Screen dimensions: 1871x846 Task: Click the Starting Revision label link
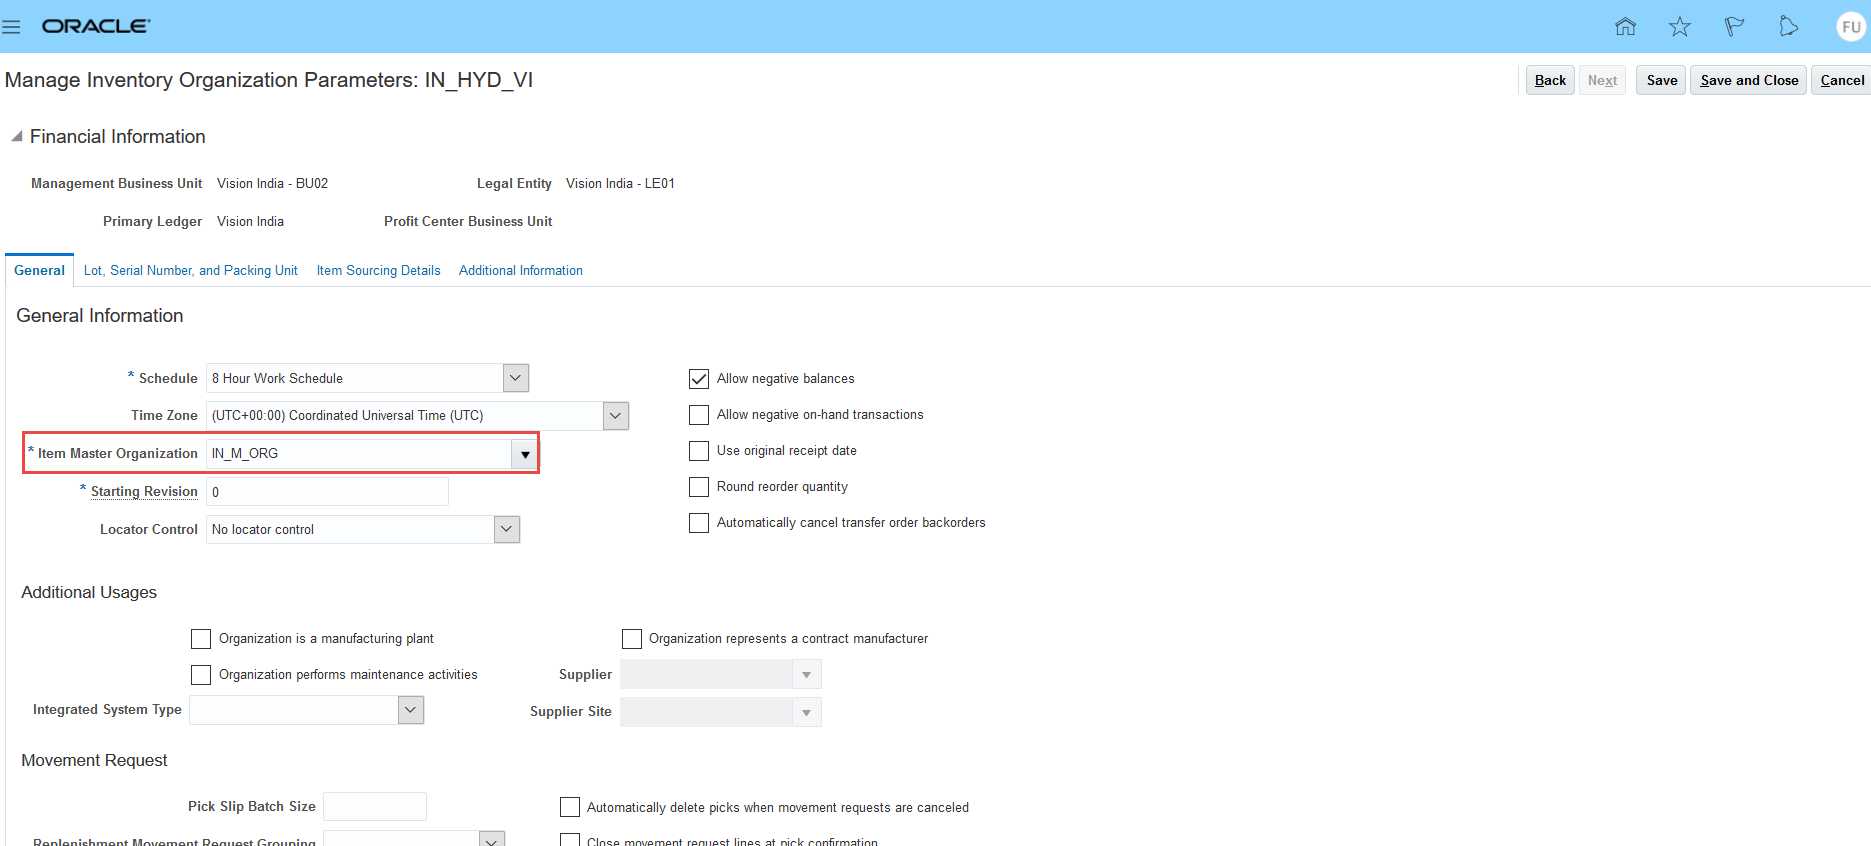point(144,492)
